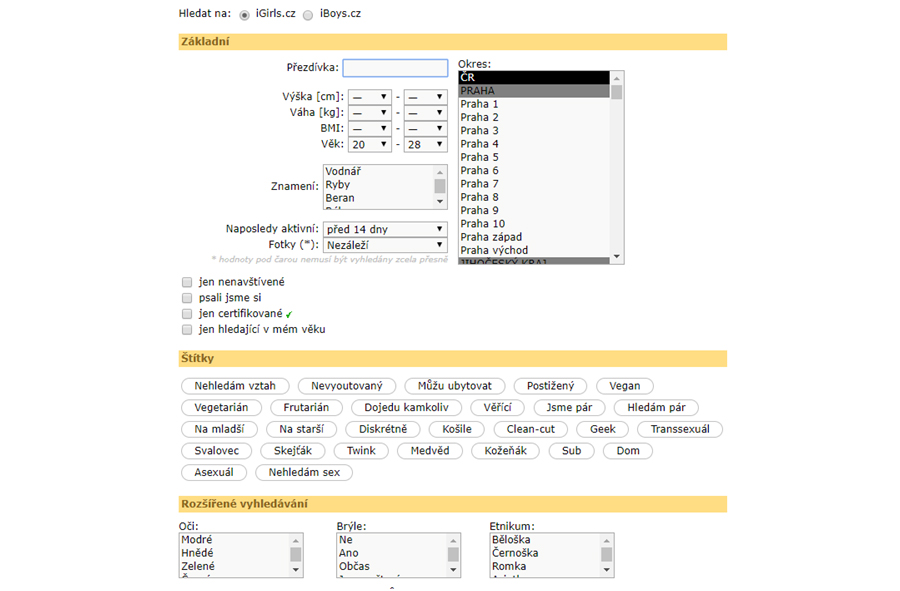Toggle the 'Asexuál' tag
Image resolution: width=900 pixels, height=591 pixels.
(x=214, y=472)
